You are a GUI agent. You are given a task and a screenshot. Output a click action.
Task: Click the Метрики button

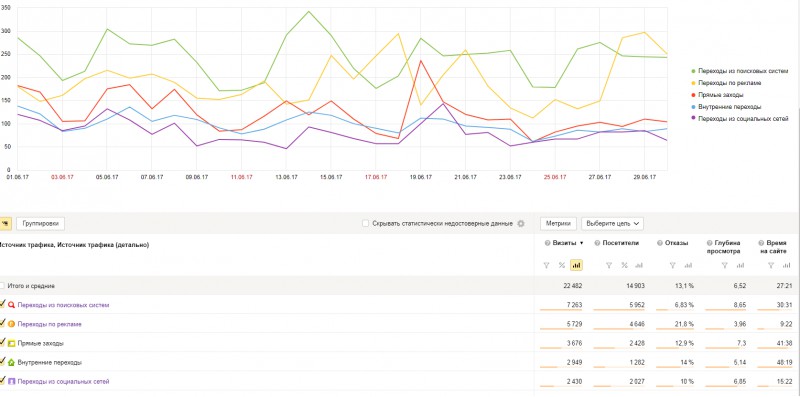558,224
